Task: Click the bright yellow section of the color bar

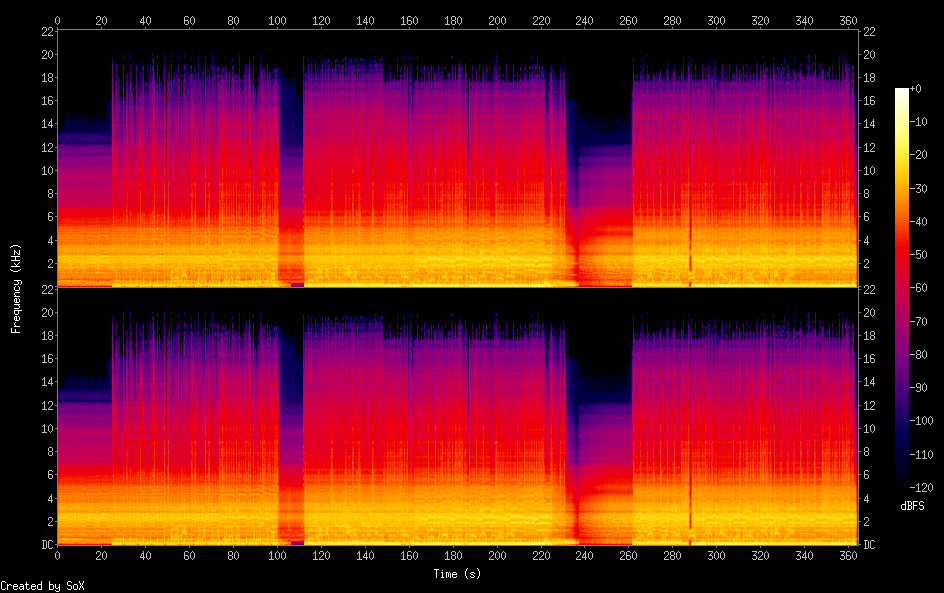Action: [903, 150]
